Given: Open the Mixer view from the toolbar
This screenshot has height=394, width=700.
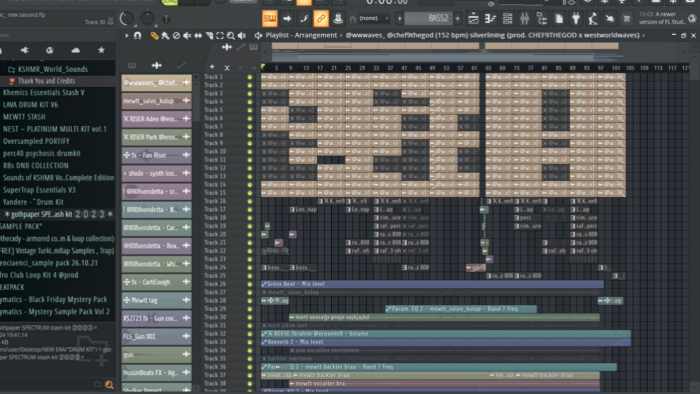Looking at the screenshot, I should (525, 18).
